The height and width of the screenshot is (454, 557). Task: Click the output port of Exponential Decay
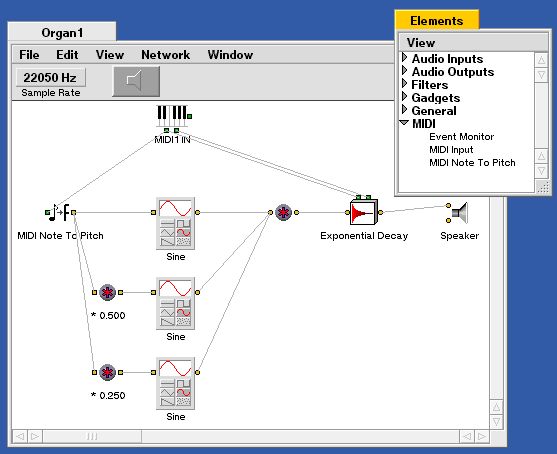click(380, 212)
